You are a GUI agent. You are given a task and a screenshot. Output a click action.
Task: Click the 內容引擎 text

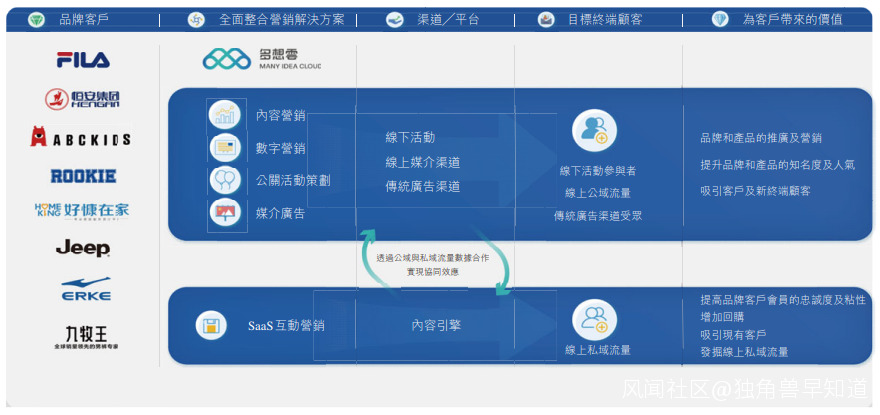[x=436, y=325]
